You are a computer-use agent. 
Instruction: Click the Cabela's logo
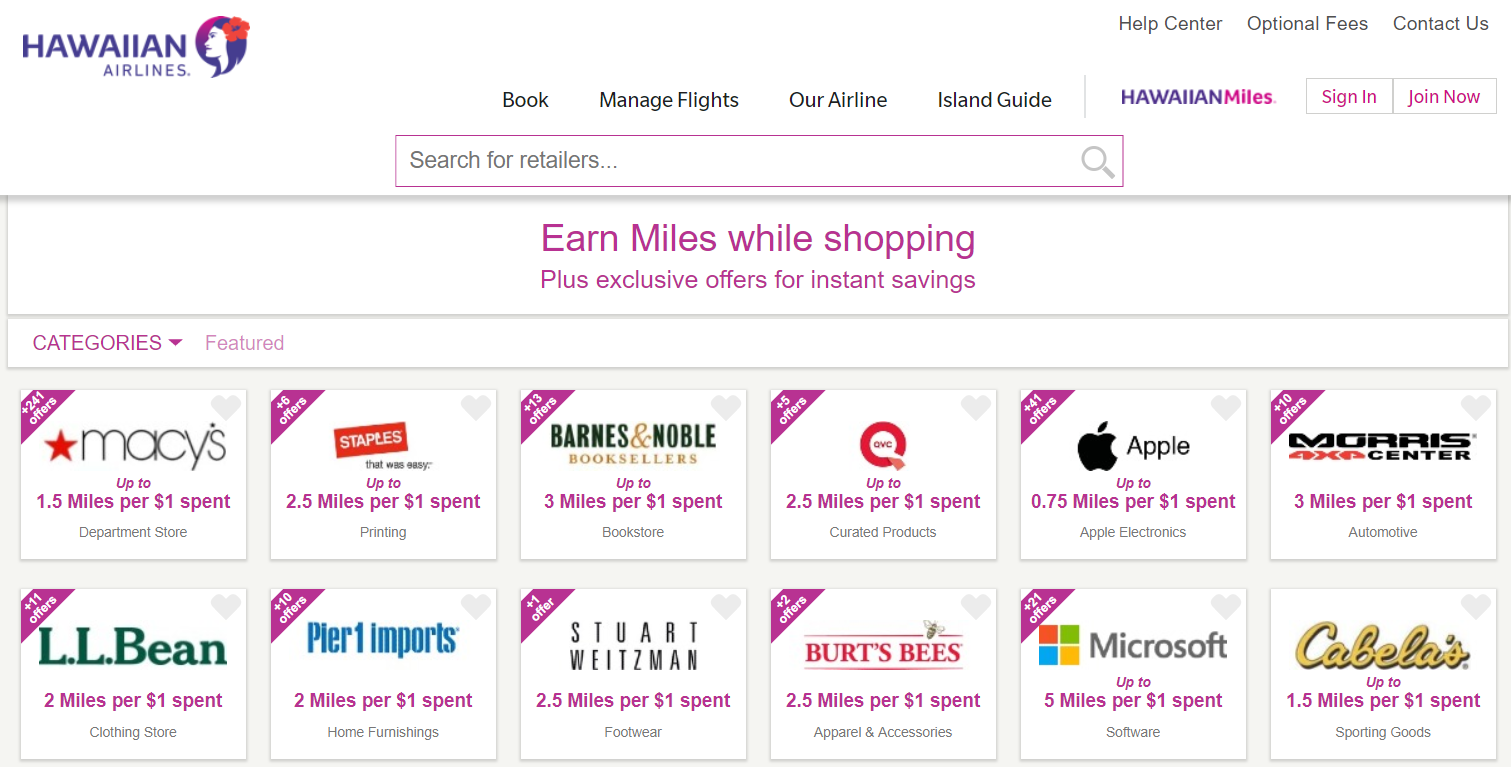pos(1383,645)
